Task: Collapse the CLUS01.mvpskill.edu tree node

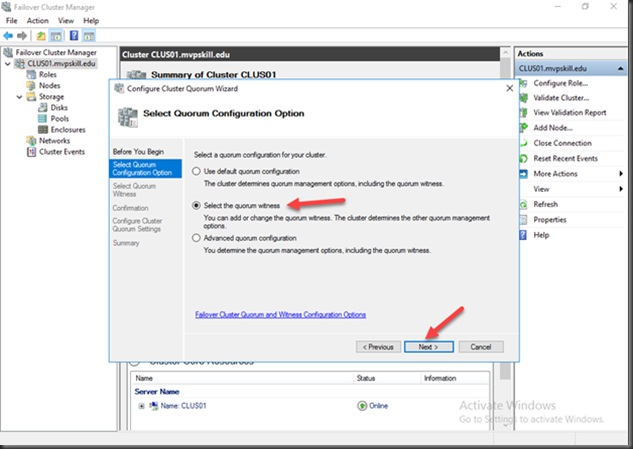Action: pos(8,64)
